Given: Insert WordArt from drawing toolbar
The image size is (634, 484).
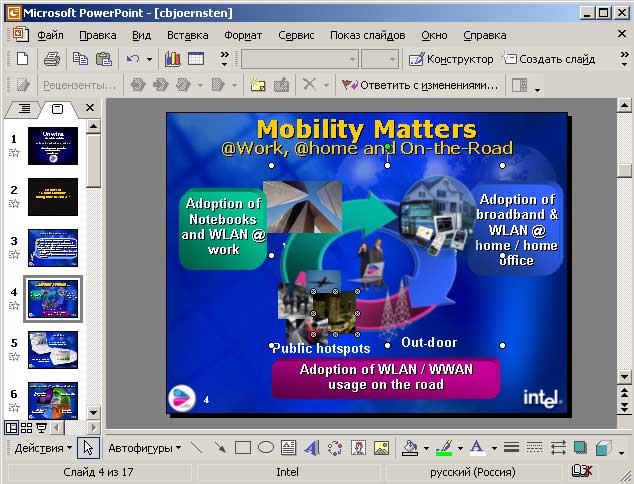Looking at the screenshot, I should [311, 448].
